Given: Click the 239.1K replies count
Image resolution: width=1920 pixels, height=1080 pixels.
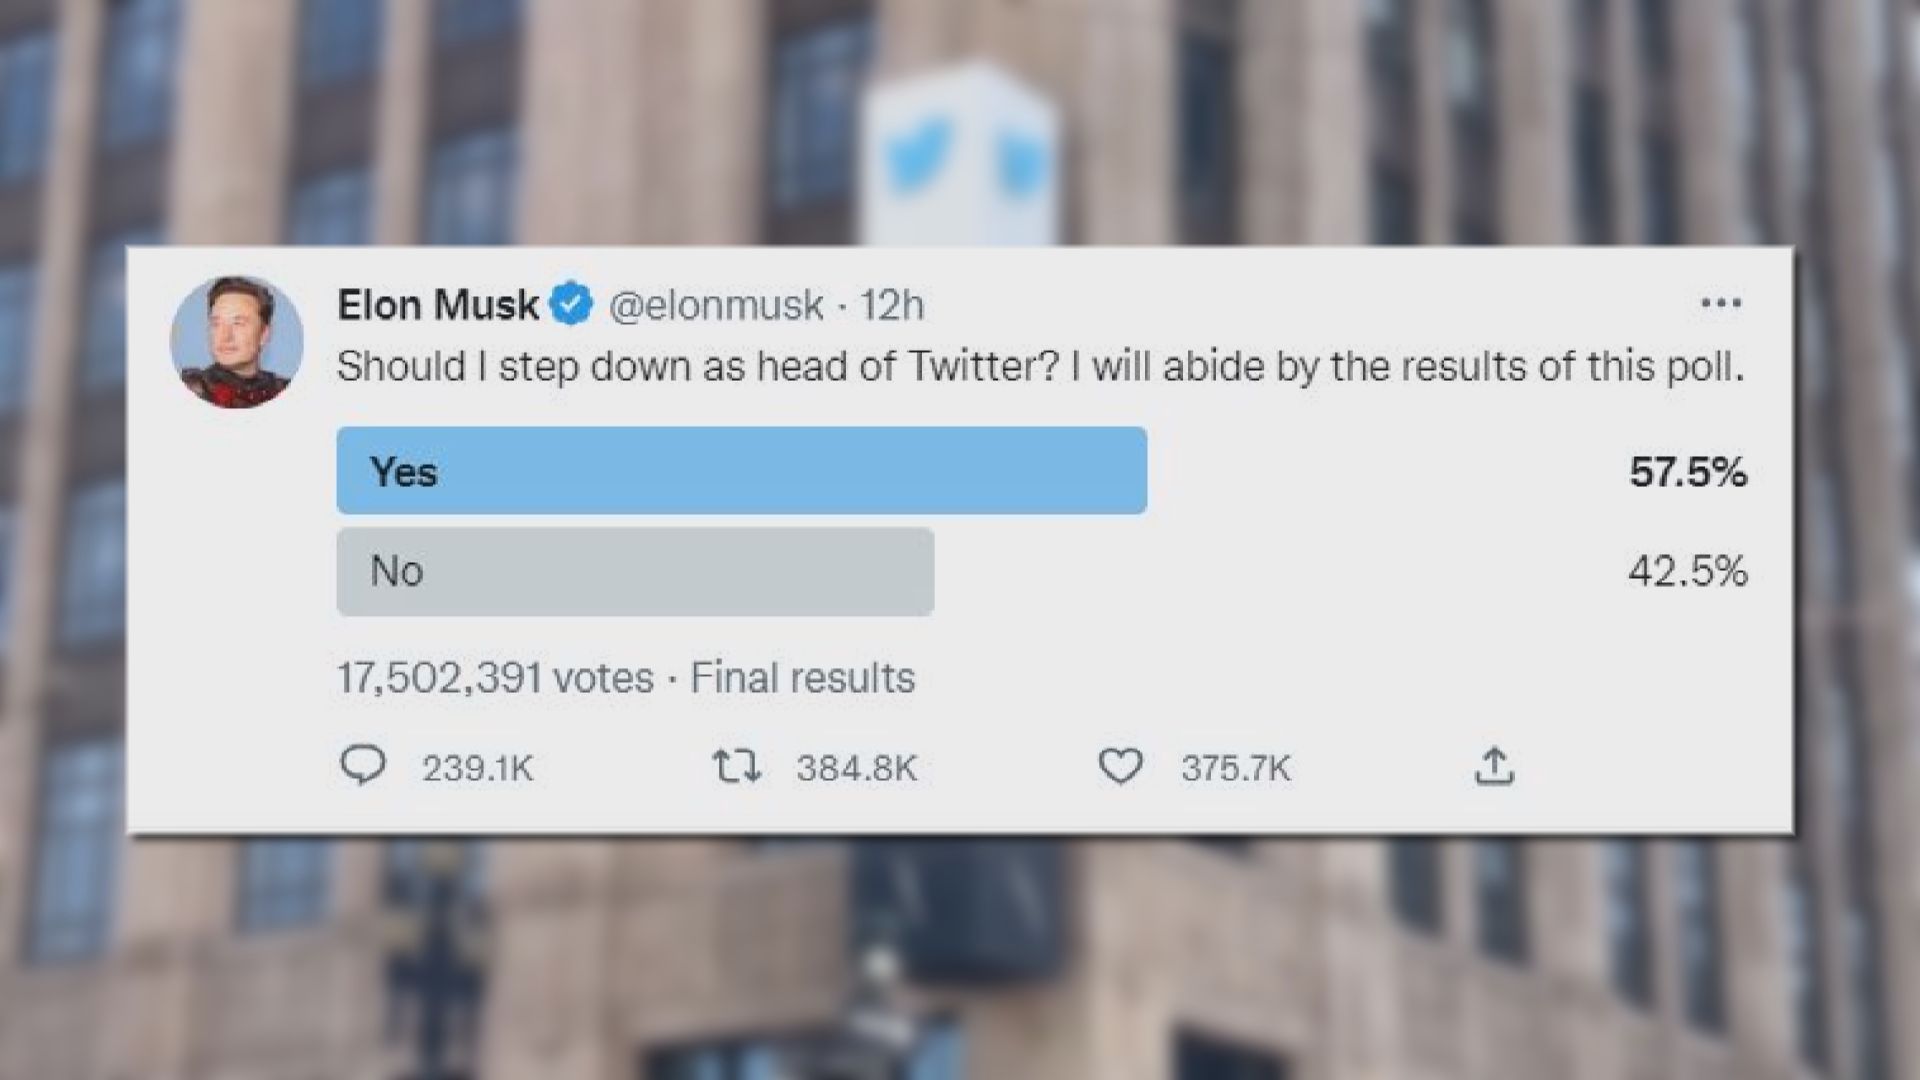Looking at the screenshot, I should (477, 768).
